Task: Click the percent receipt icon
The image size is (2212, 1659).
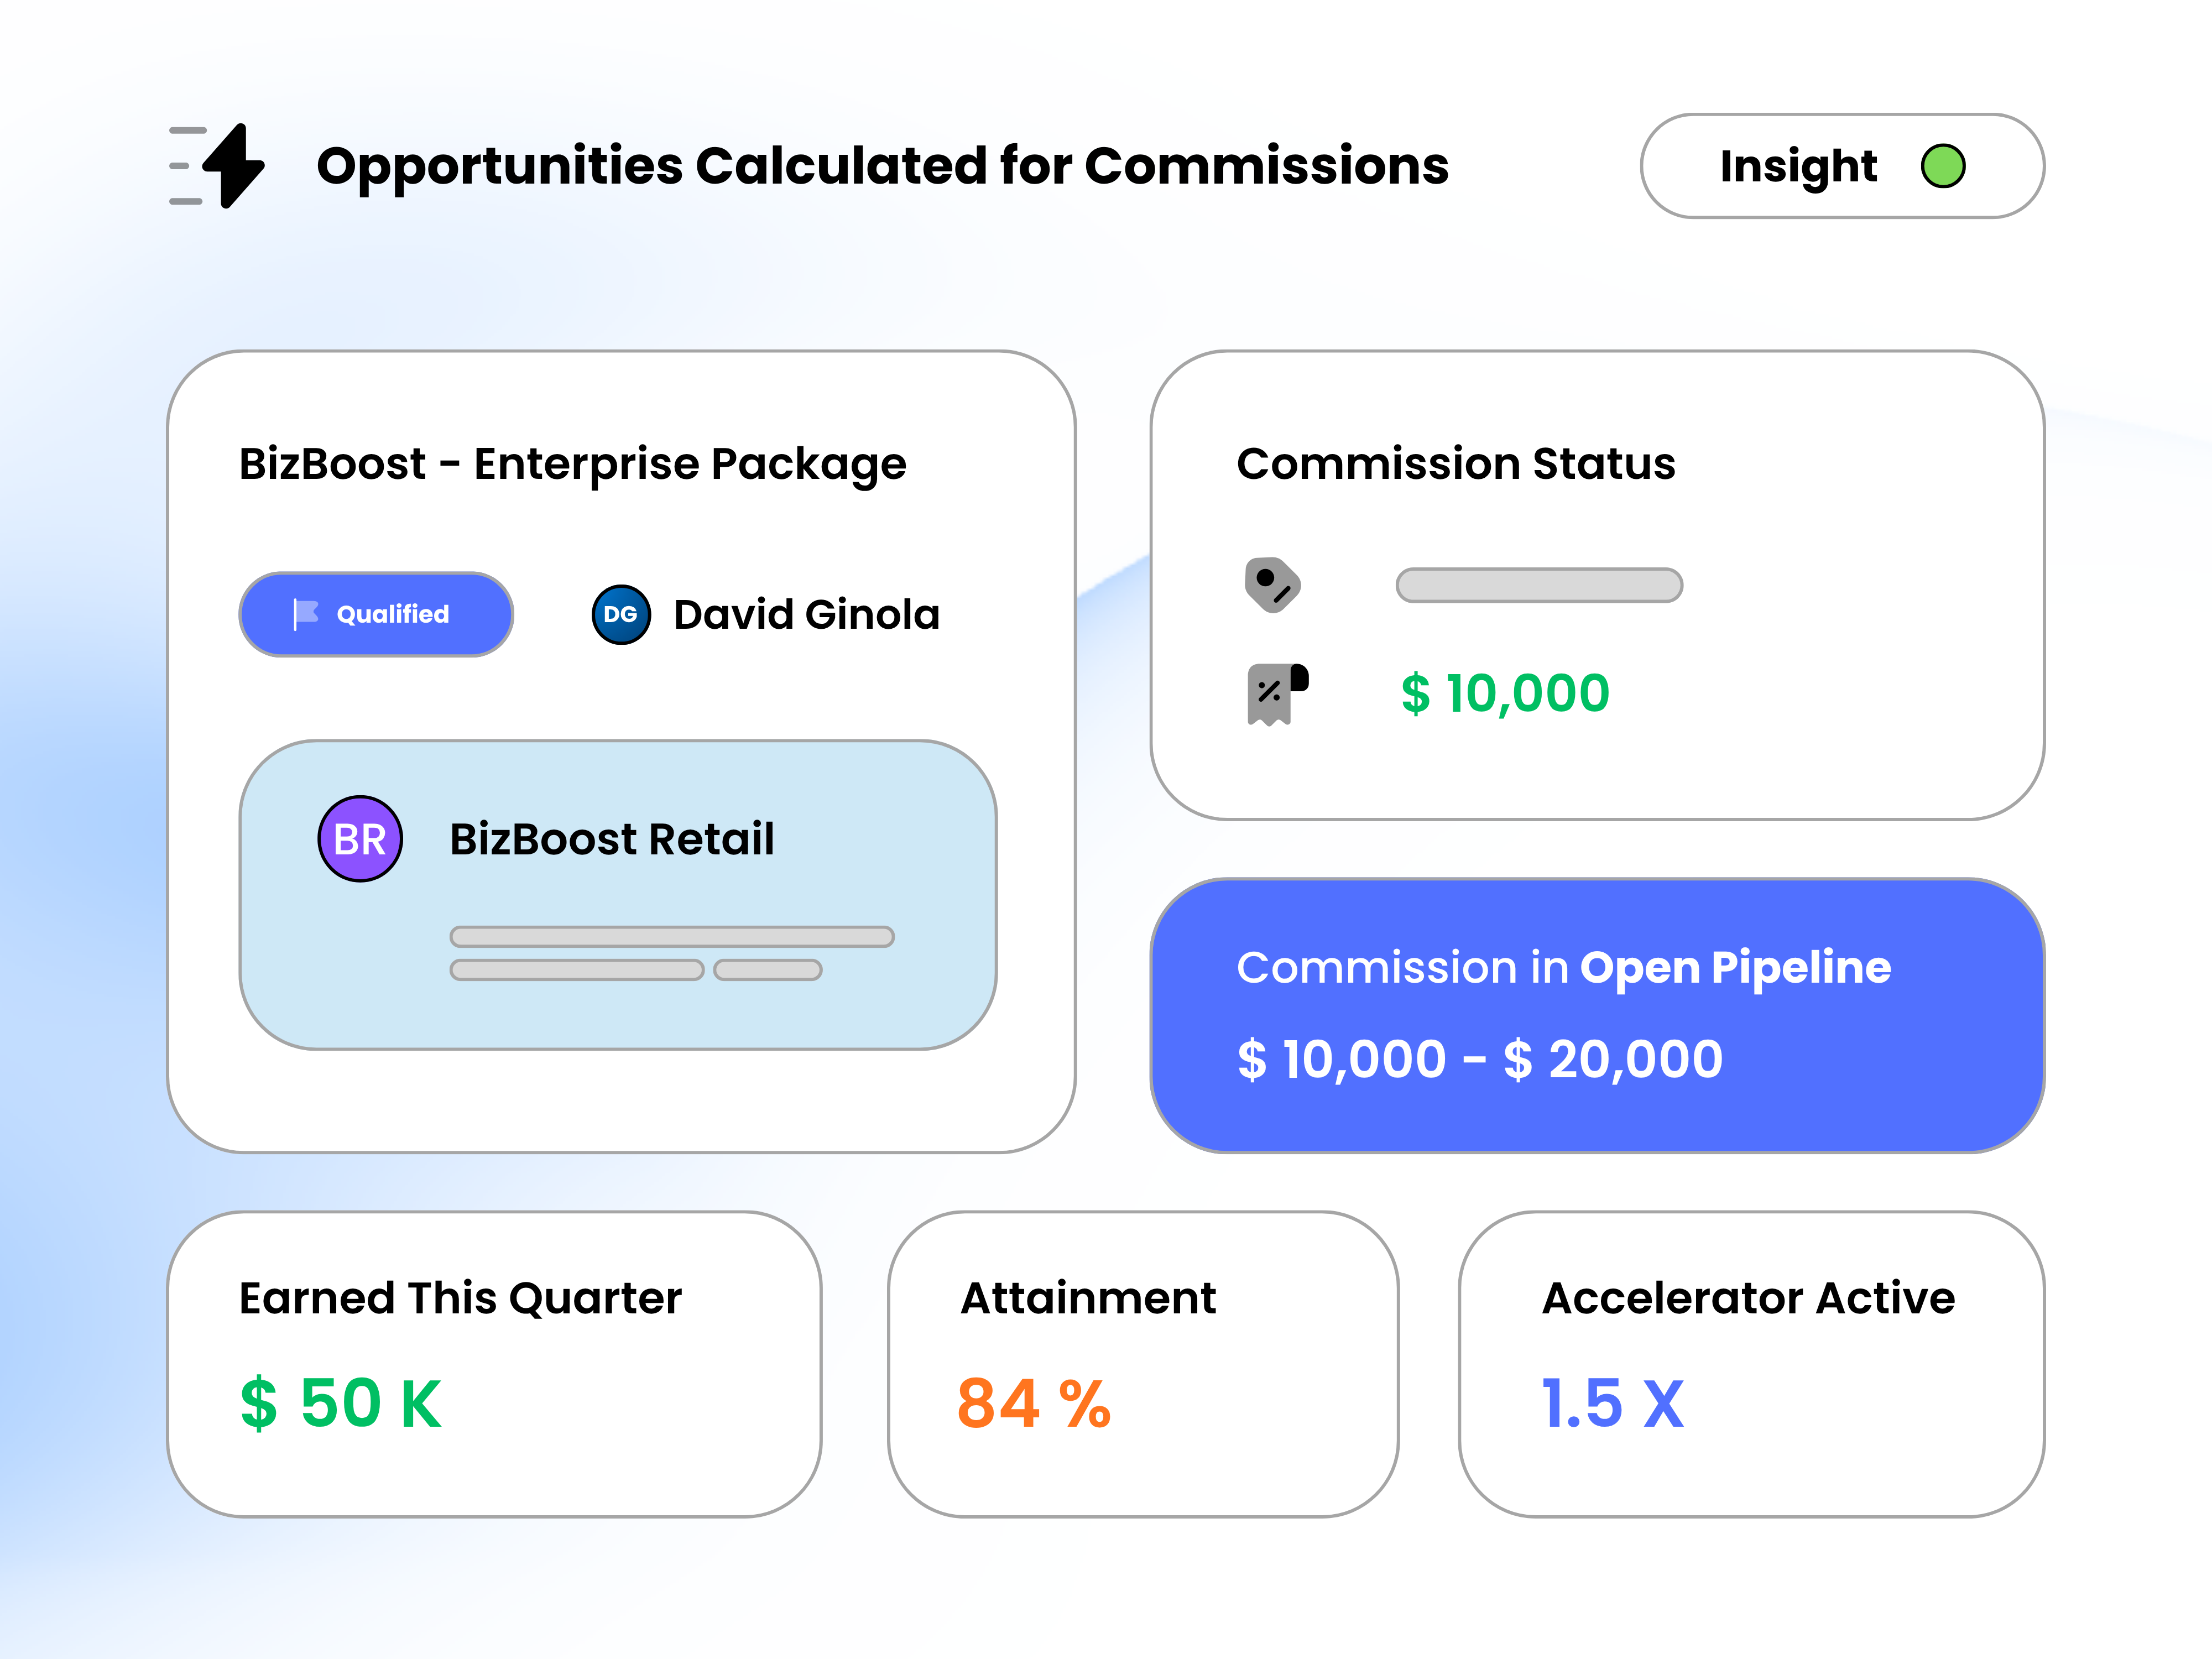Action: pos(1275,694)
